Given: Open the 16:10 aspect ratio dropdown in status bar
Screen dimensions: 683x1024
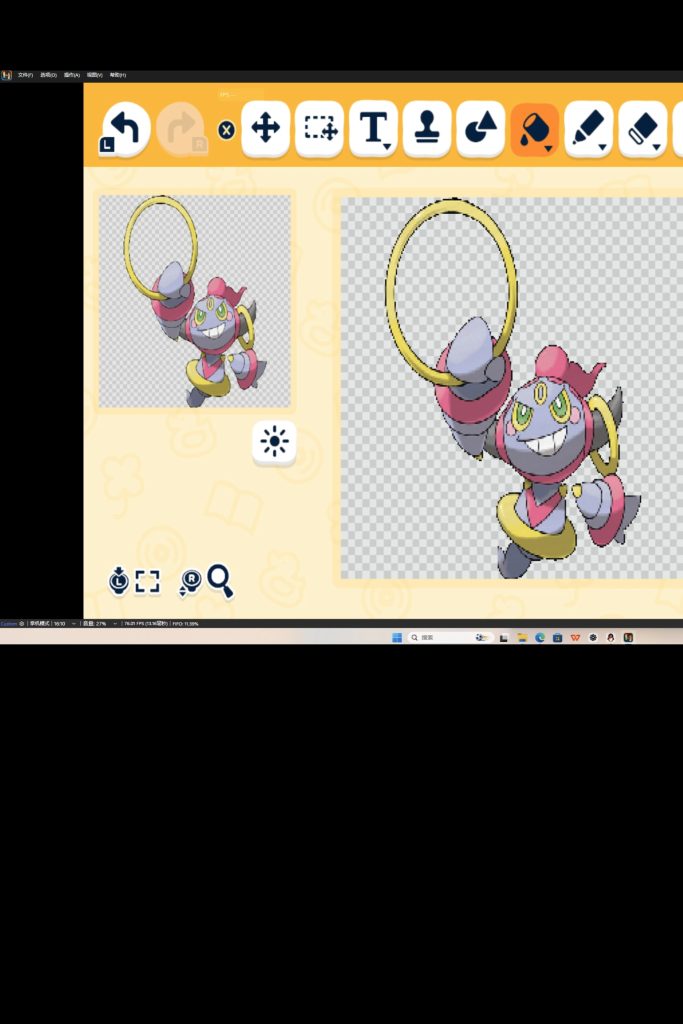Looking at the screenshot, I should click(64, 624).
